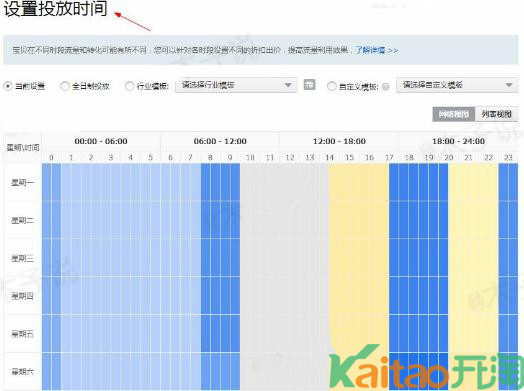This screenshot has width=524, height=391.
Task: Select the 行业模板 radio button
Action: coord(129,86)
